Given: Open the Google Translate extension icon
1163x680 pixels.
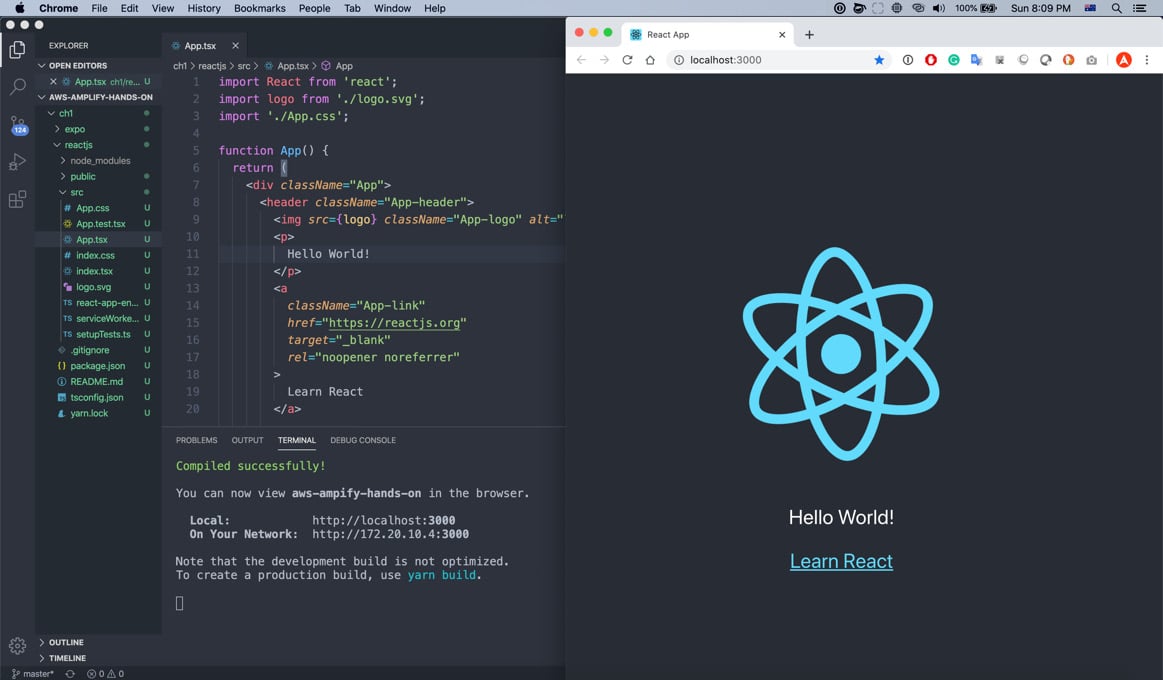Looking at the screenshot, I should [x=977, y=60].
